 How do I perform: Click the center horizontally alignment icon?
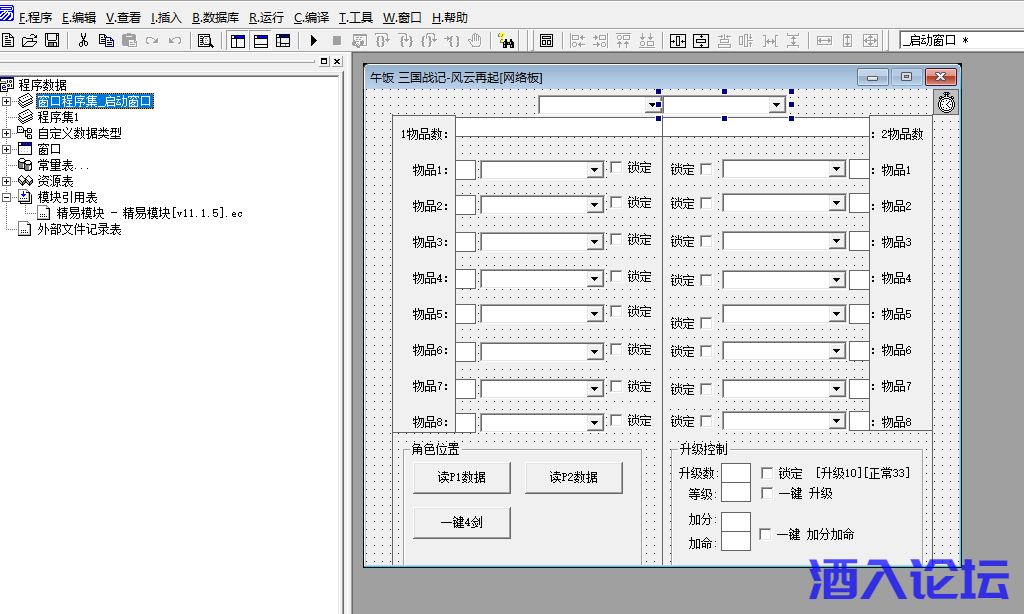(x=677, y=41)
